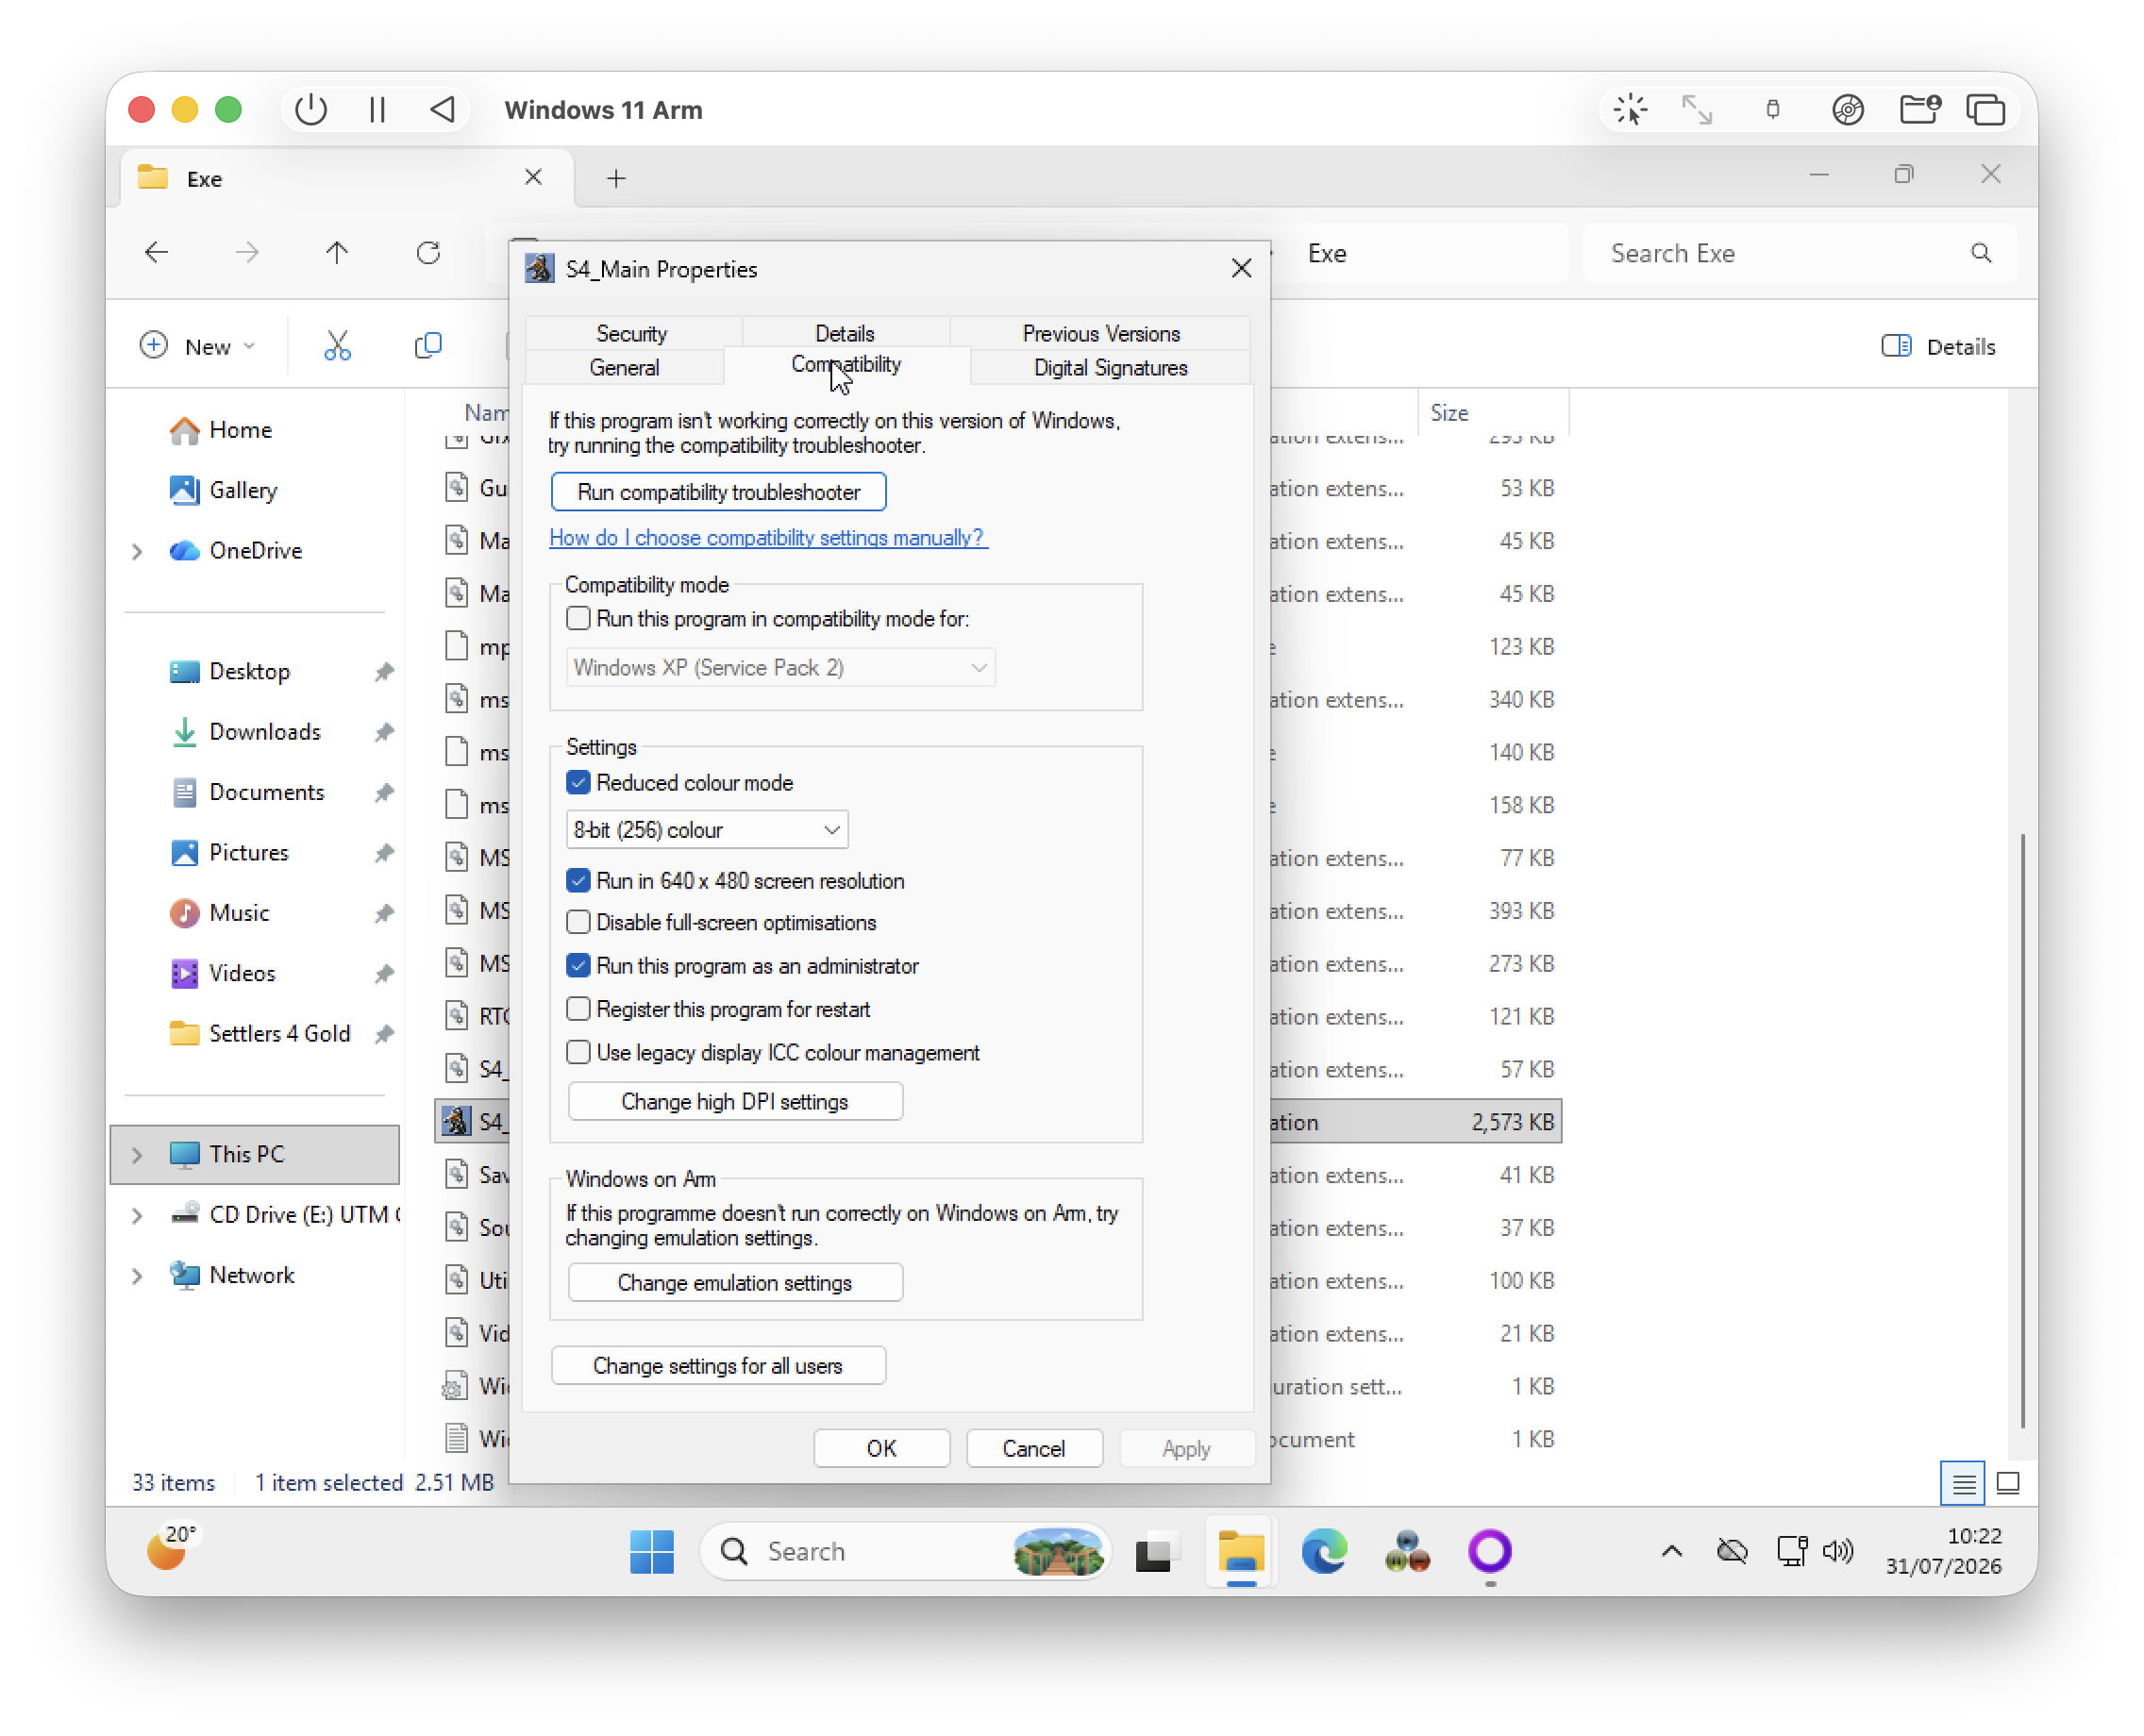2144x1736 pixels.
Task: Uncheck Run in 640 x 480 screen resolution
Action: [x=578, y=880]
